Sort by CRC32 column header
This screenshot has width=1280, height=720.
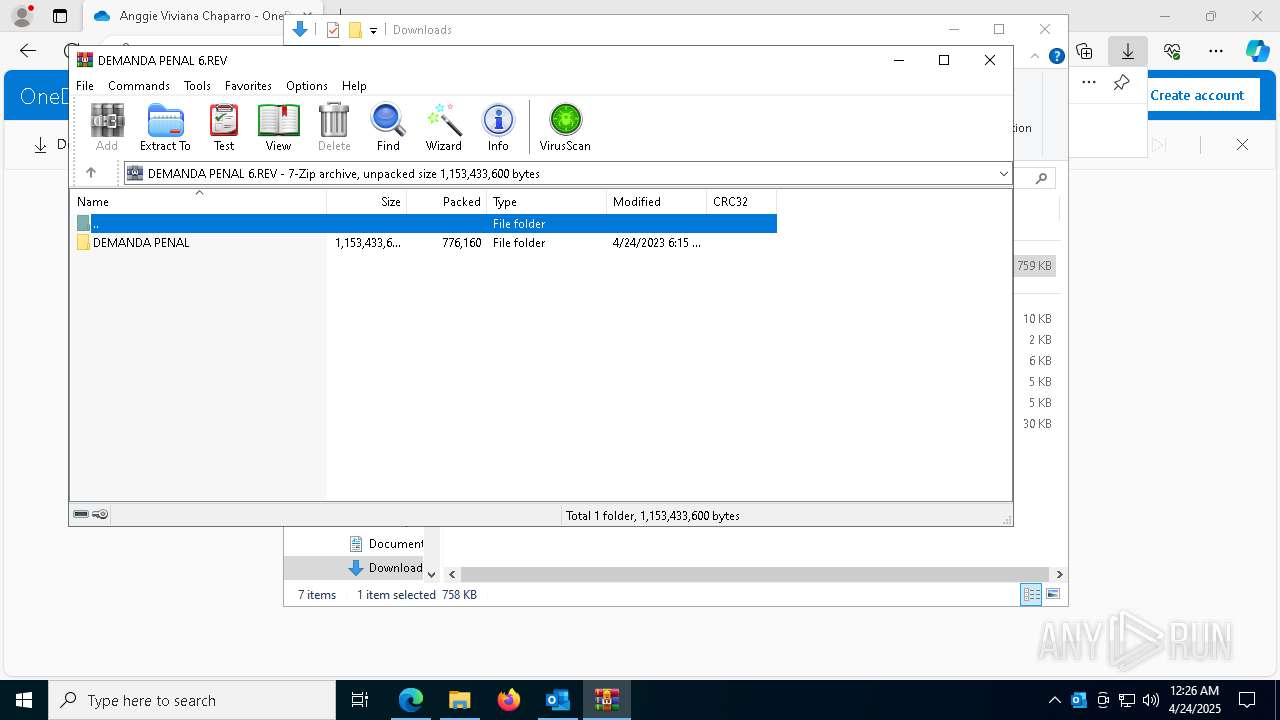[x=742, y=201]
